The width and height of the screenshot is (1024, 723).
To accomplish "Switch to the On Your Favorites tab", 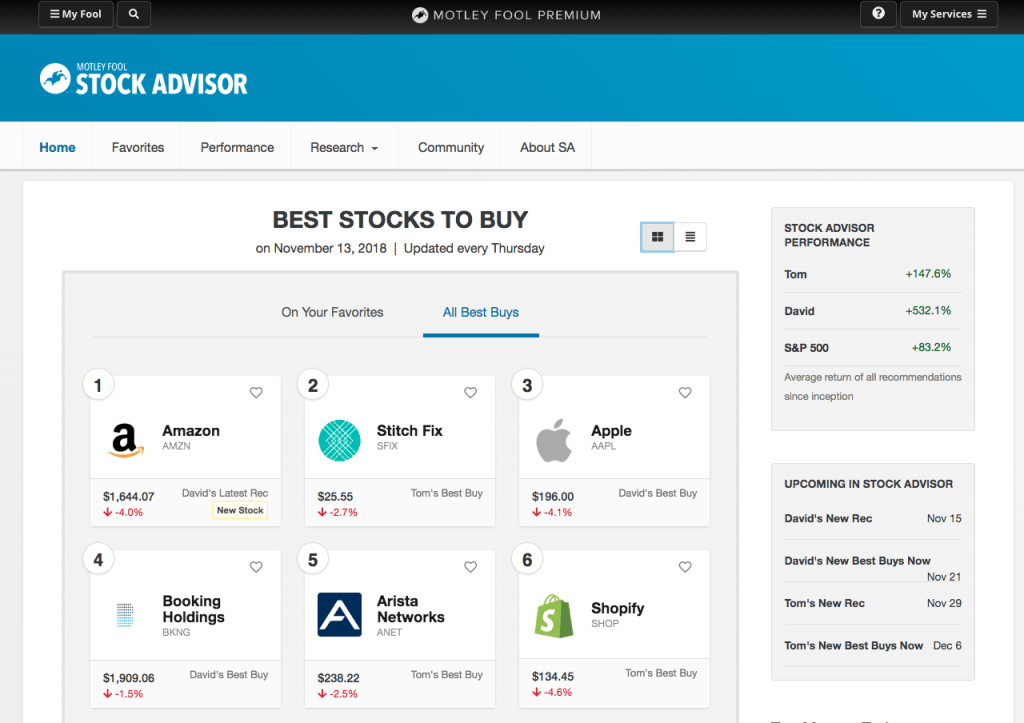I will 332,312.
